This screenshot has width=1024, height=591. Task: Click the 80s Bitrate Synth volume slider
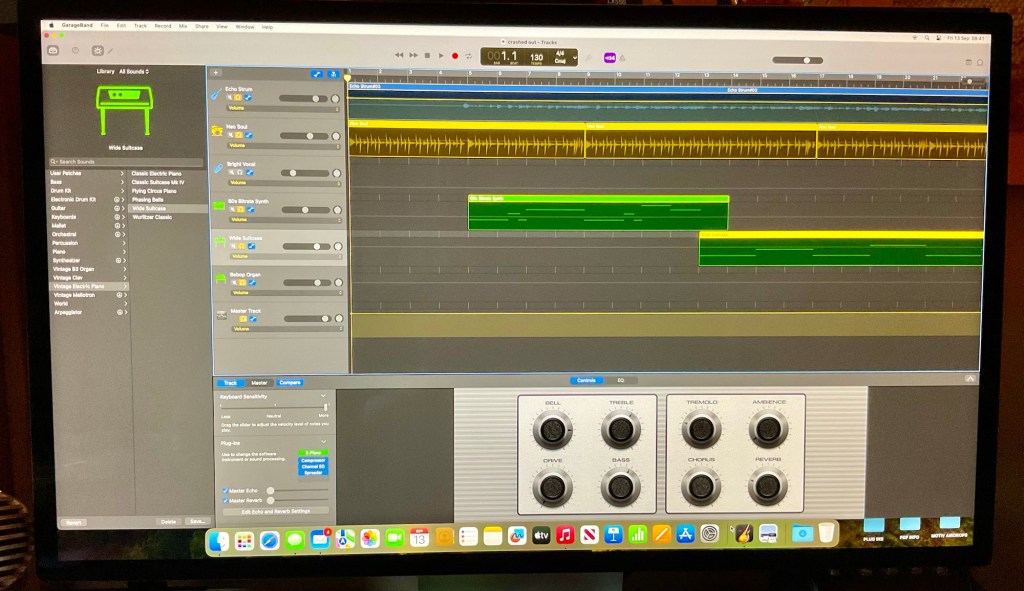[x=303, y=210]
